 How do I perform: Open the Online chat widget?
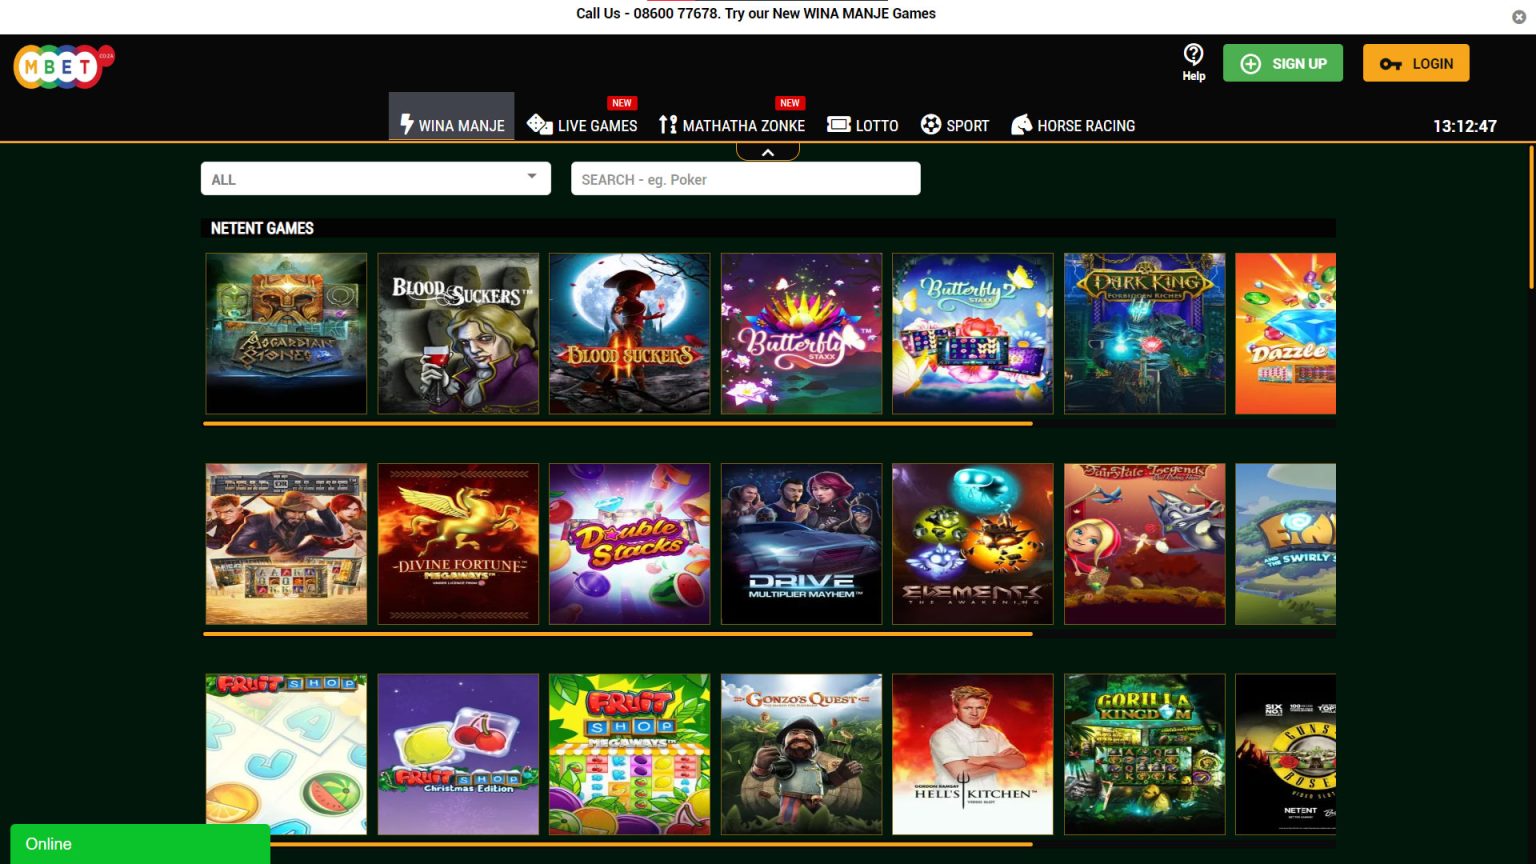pyautogui.click(x=140, y=844)
